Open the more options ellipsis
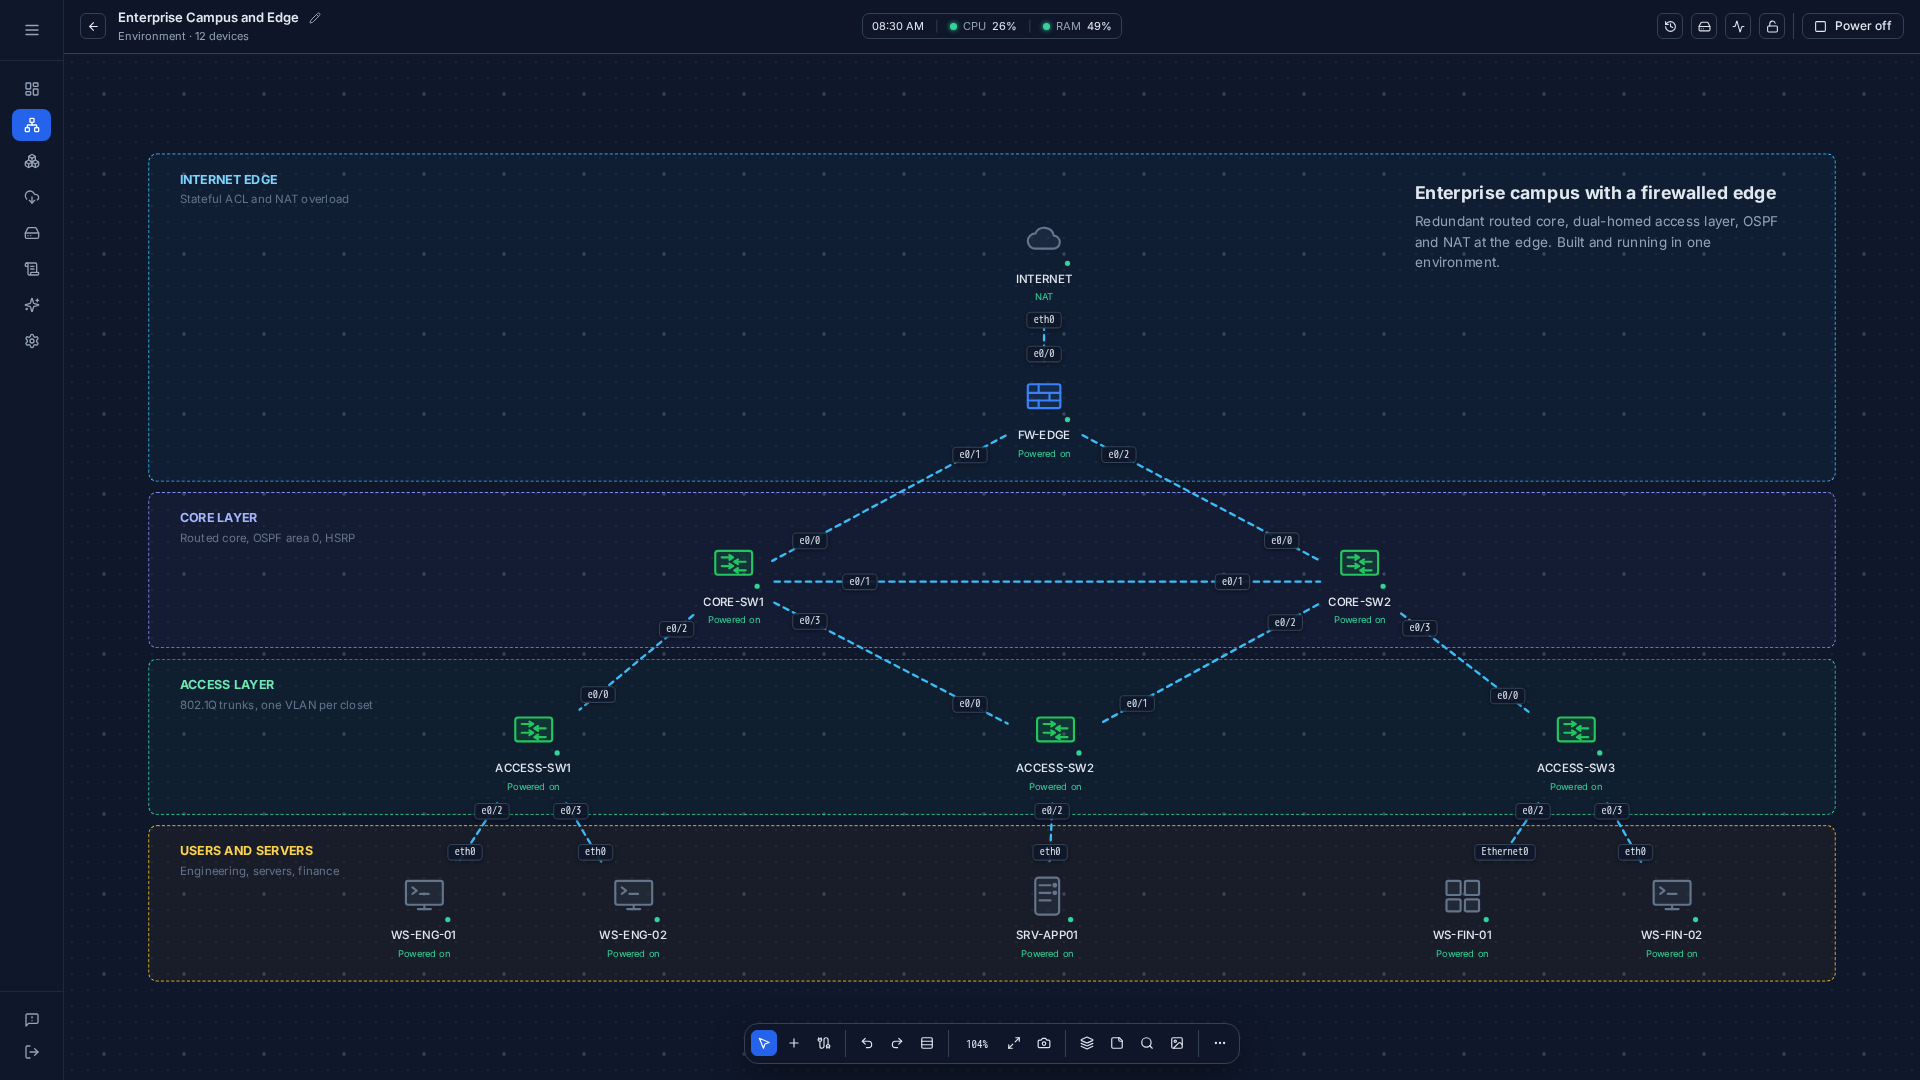 point(1220,1043)
